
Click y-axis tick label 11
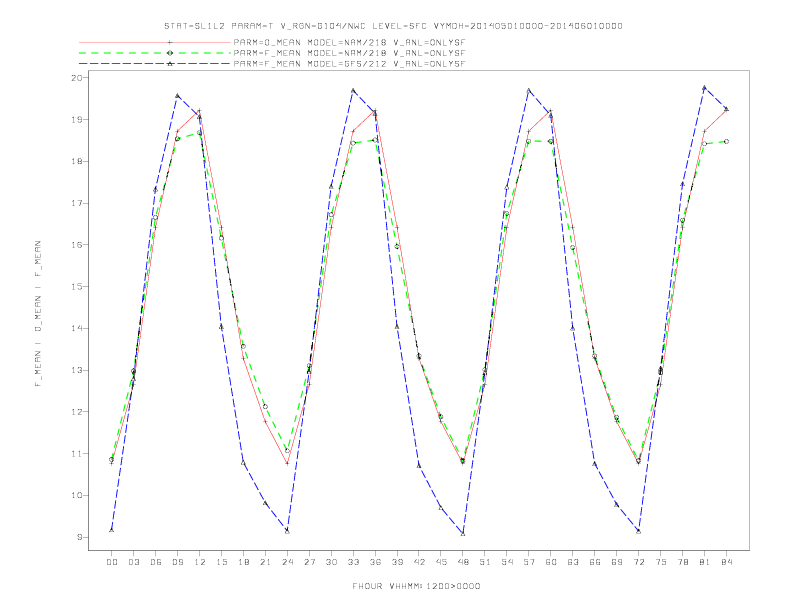77,454
